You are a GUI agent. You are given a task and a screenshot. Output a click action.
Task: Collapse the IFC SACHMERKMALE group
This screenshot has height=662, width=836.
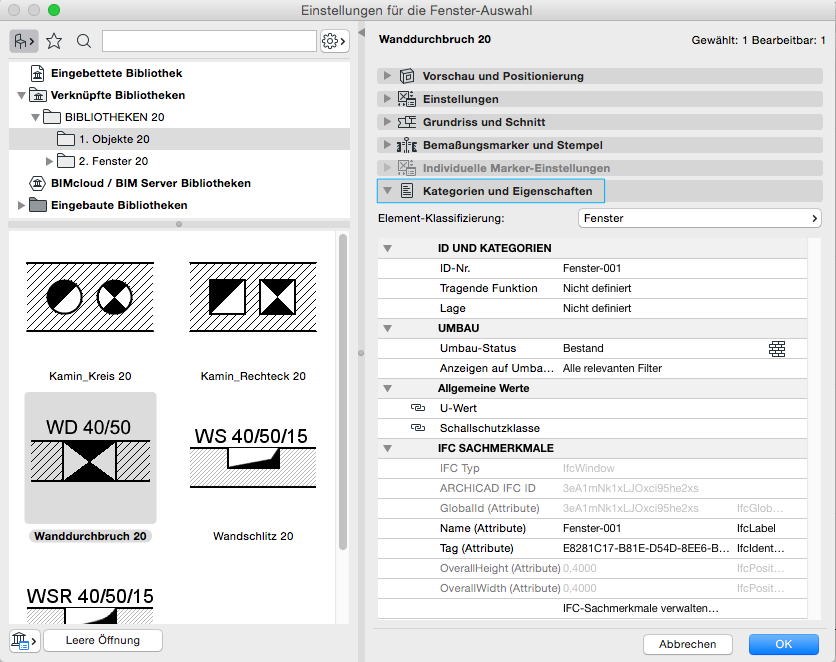388,449
